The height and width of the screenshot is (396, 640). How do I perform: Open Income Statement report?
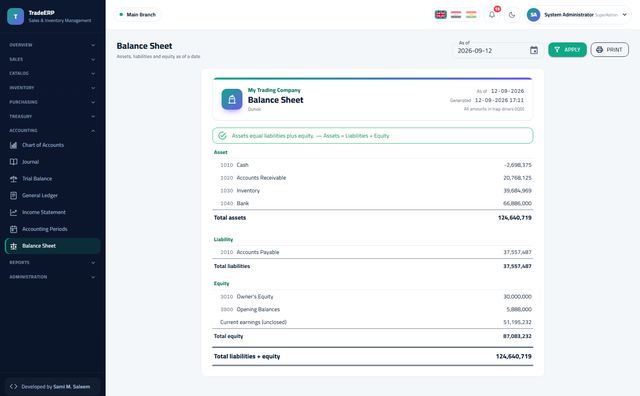(52, 212)
